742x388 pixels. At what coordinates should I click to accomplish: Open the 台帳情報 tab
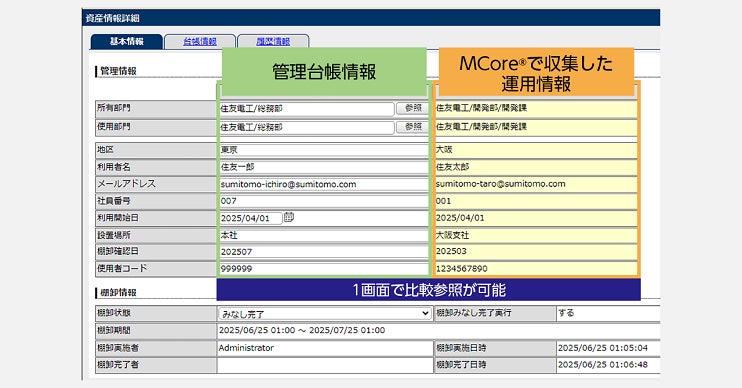(x=200, y=42)
